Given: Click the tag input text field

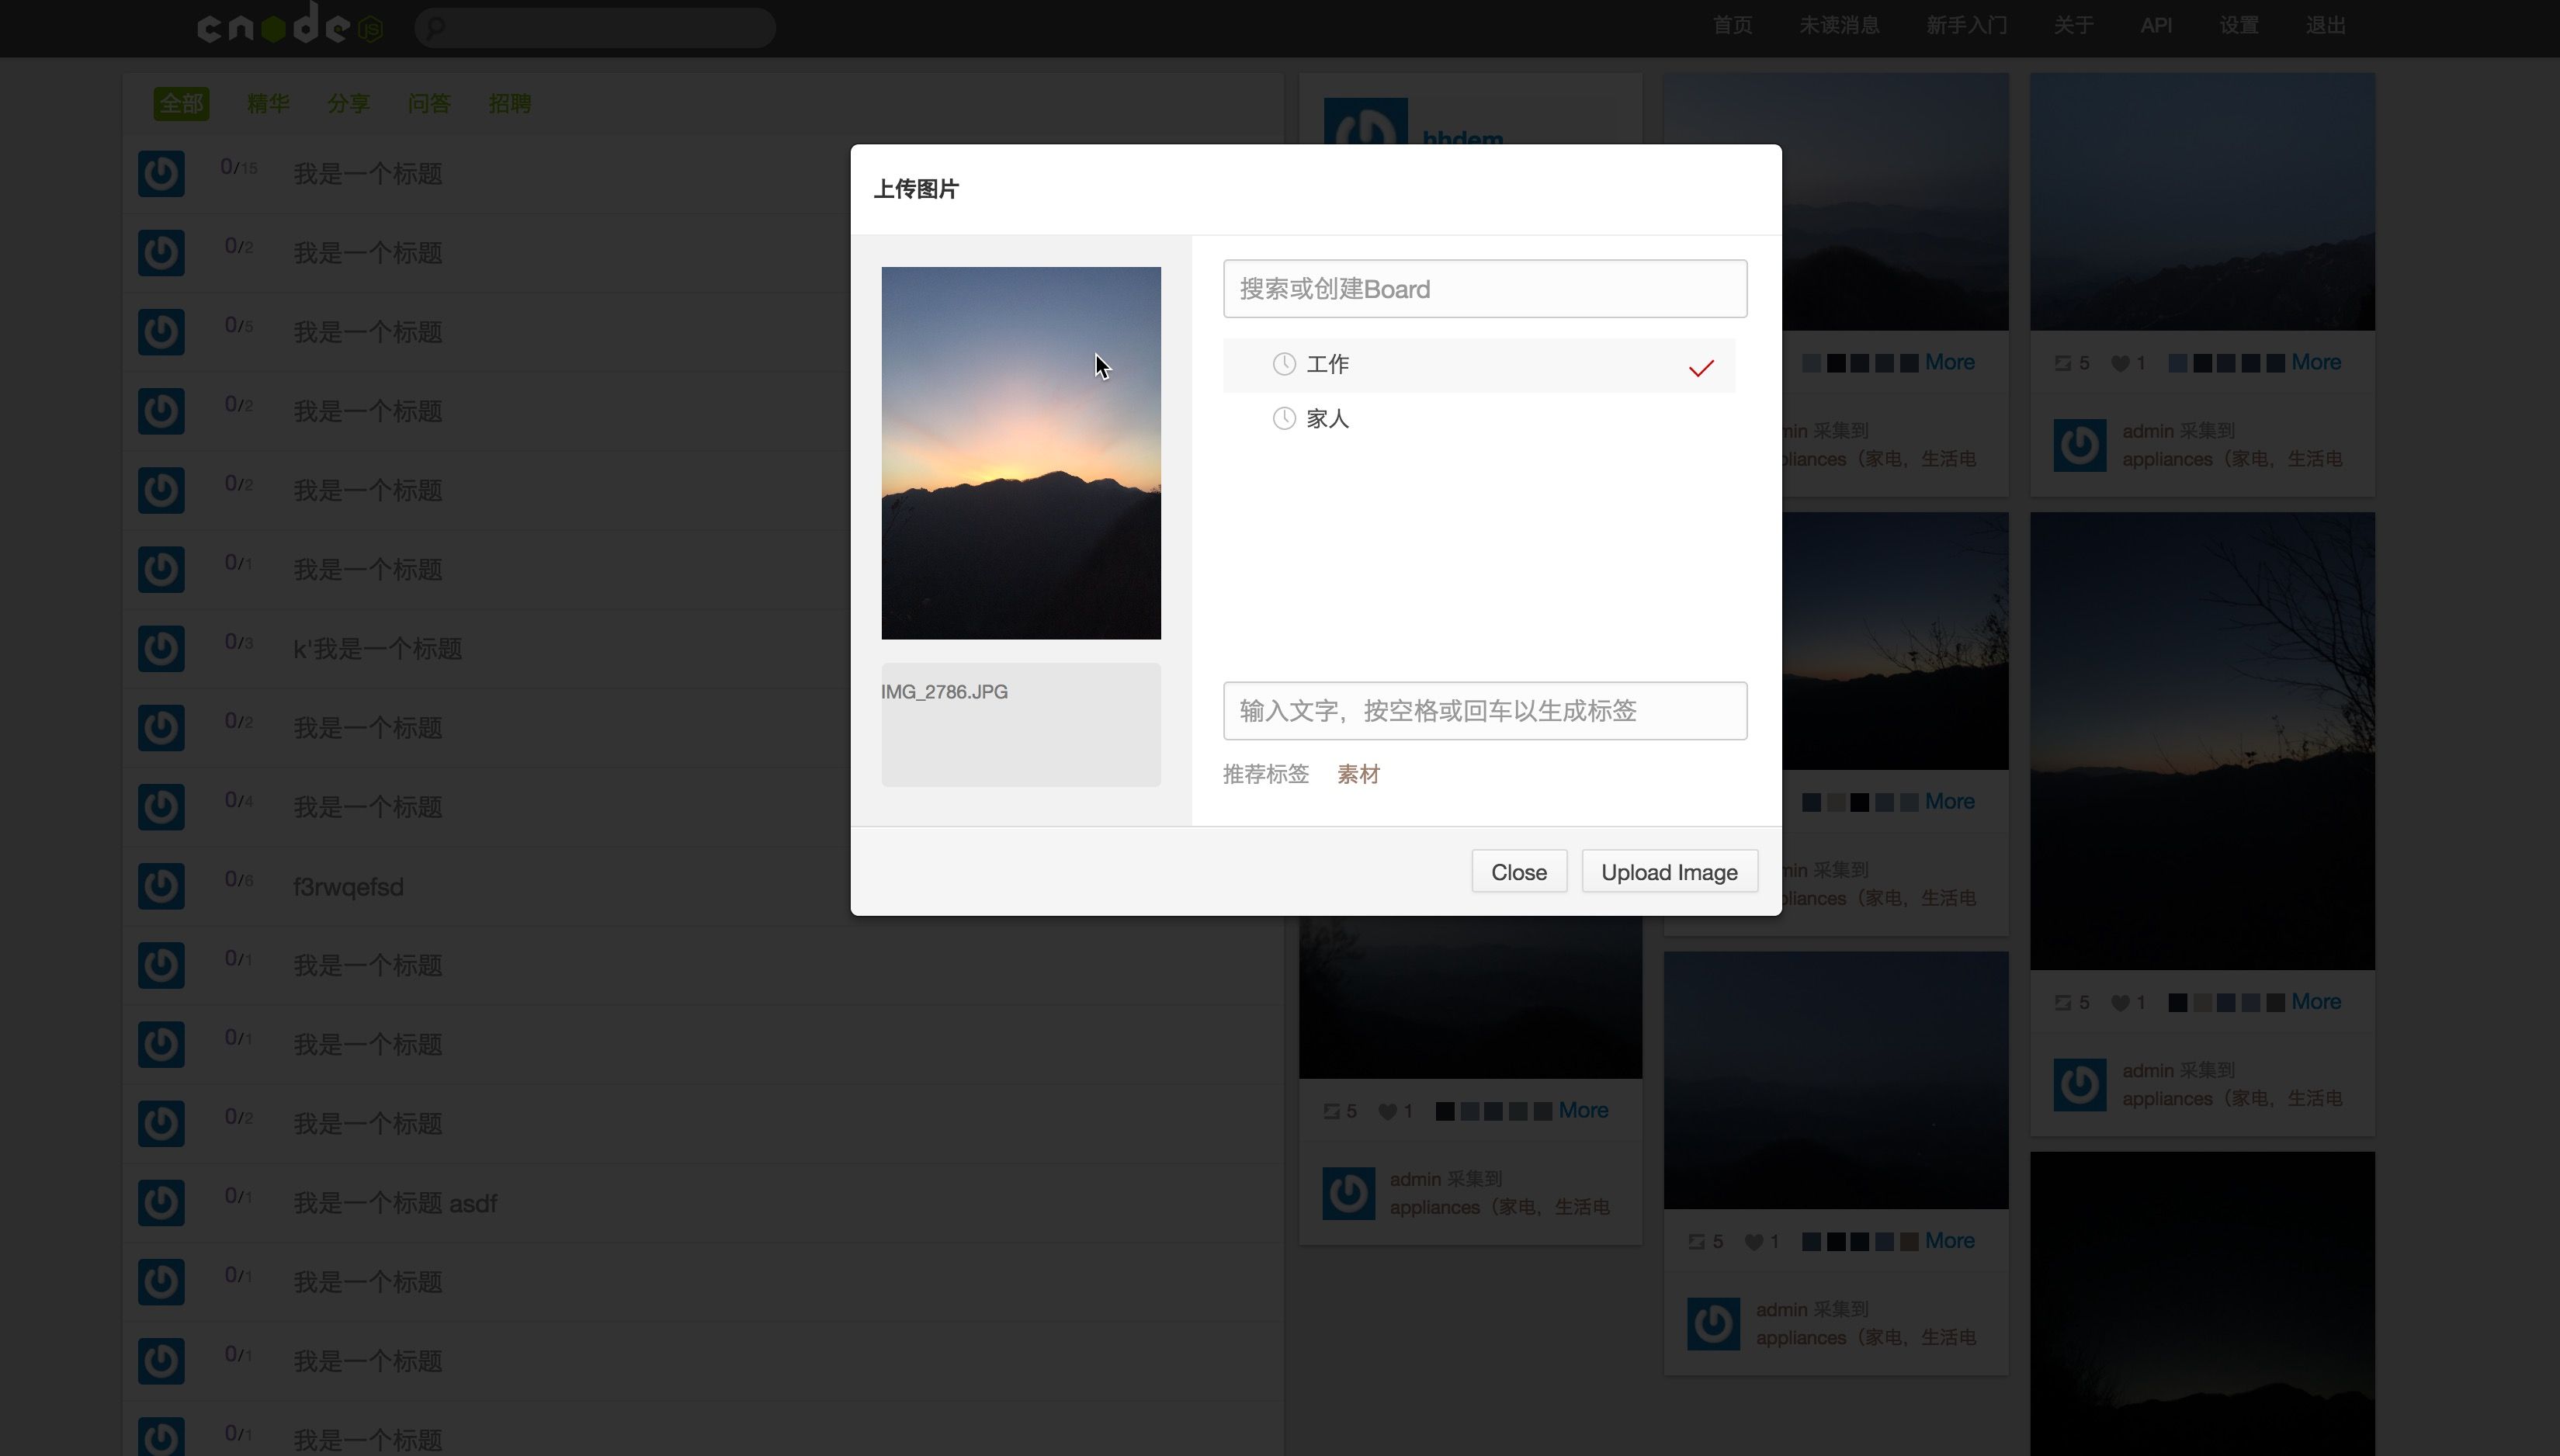Looking at the screenshot, I should pyautogui.click(x=1484, y=710).
